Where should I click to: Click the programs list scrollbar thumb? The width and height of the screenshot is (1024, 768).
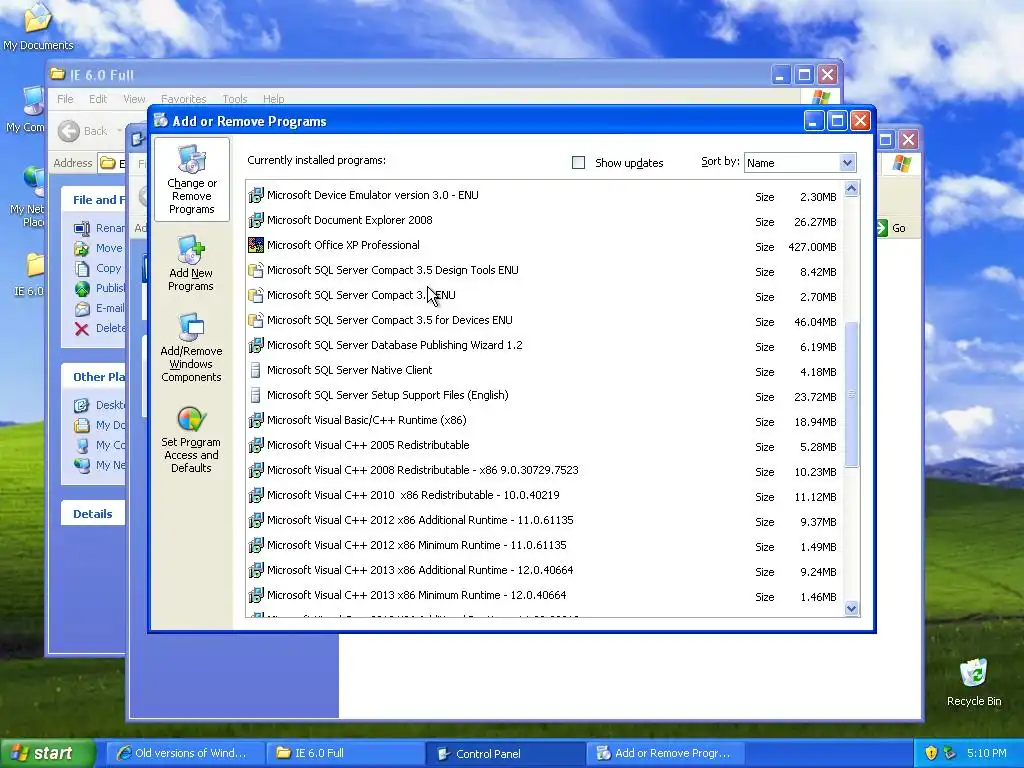tap(851, 394)
